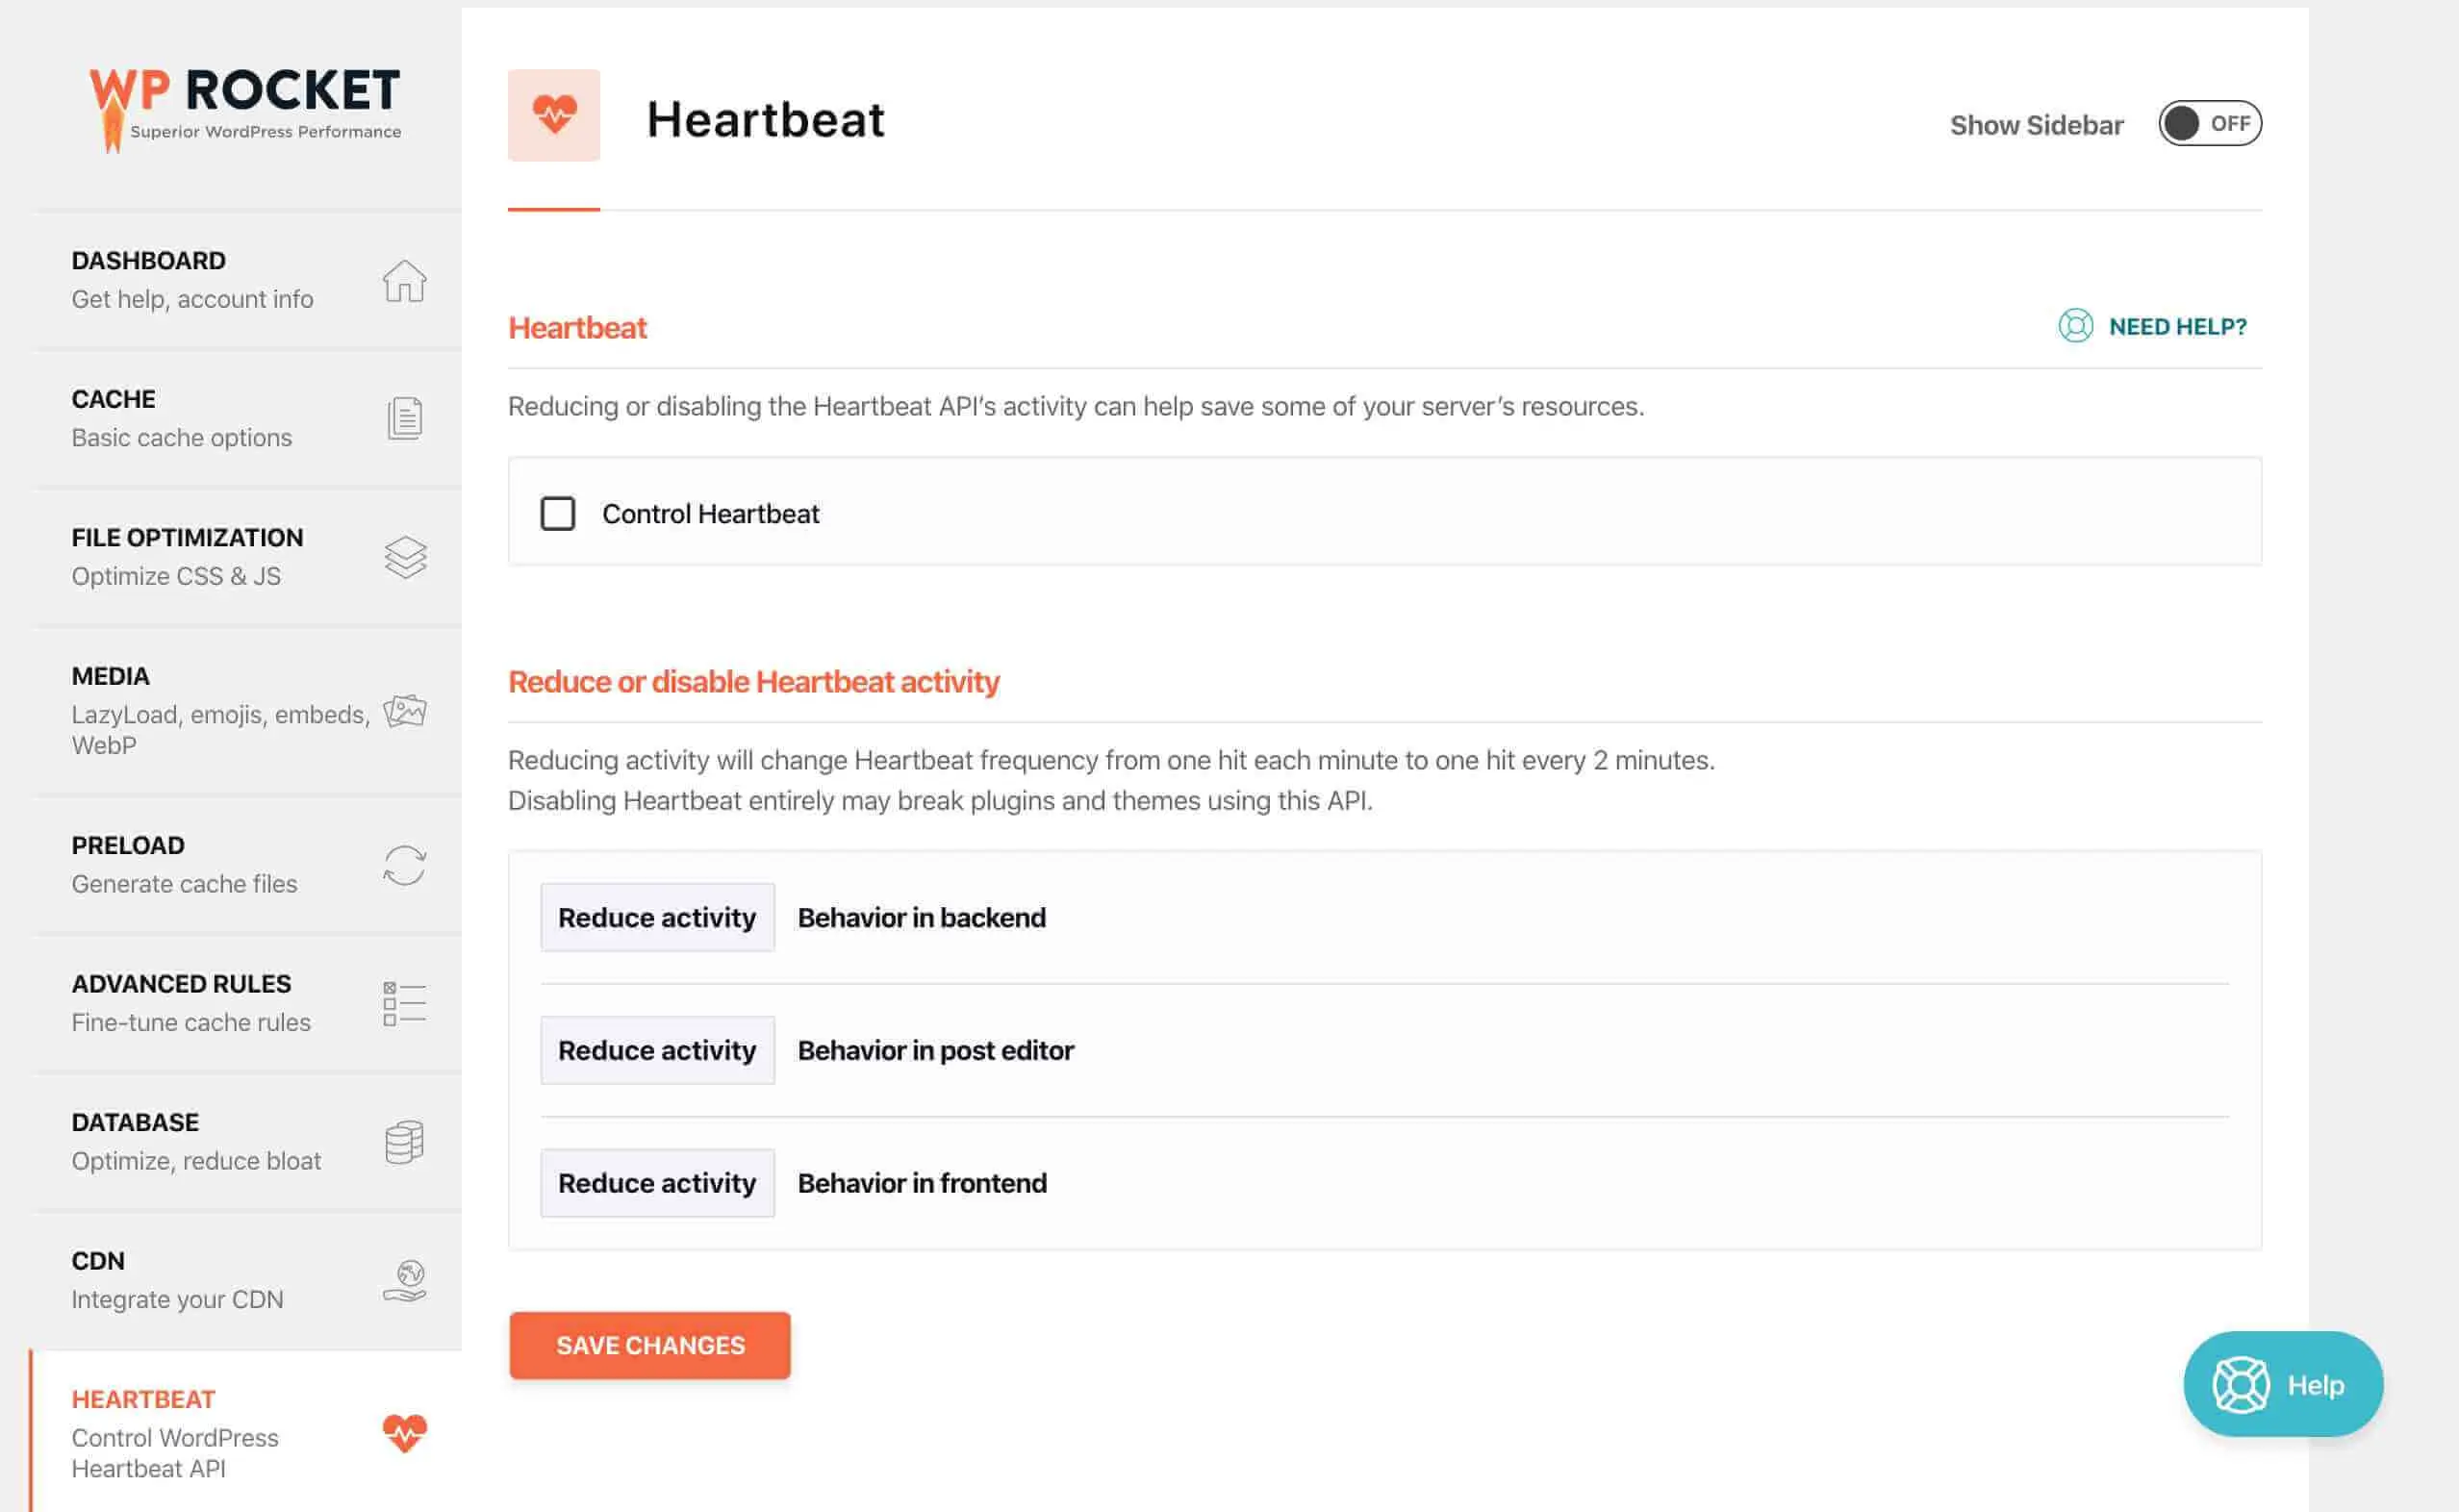Viewport: 2459px width, 1512px height.
Task: Click the Heartbeat heart icon in sidebar
Action: coord(405,1433)
